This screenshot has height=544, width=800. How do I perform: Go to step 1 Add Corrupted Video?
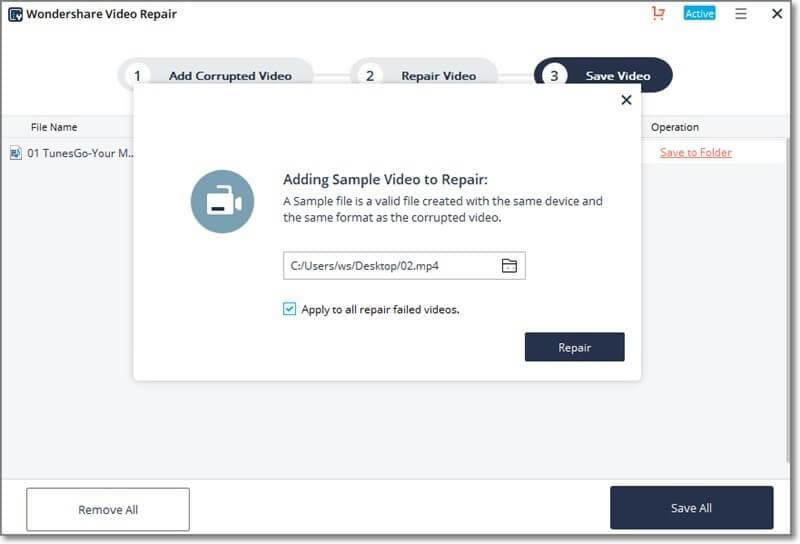[216, 75]
